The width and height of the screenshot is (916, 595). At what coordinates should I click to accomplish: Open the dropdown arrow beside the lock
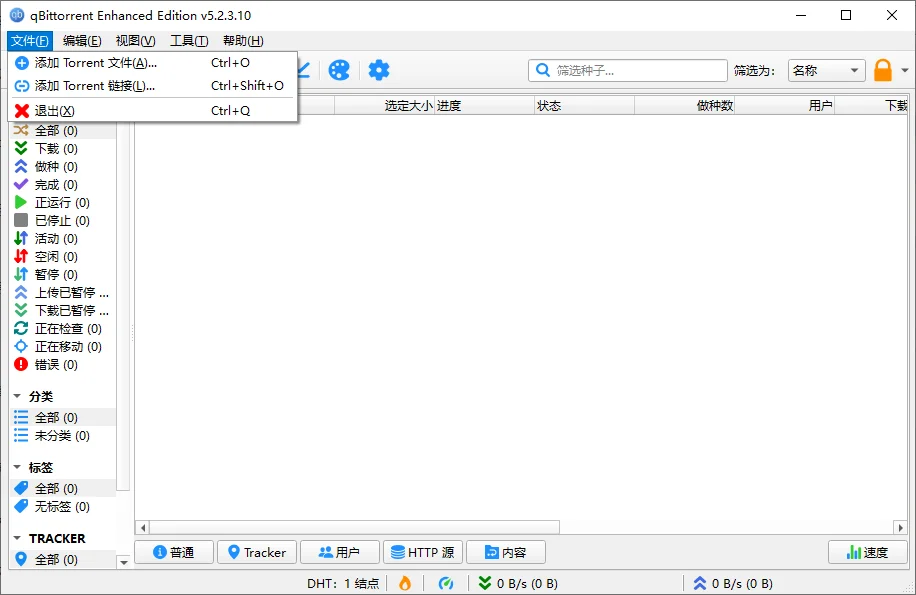905,71
